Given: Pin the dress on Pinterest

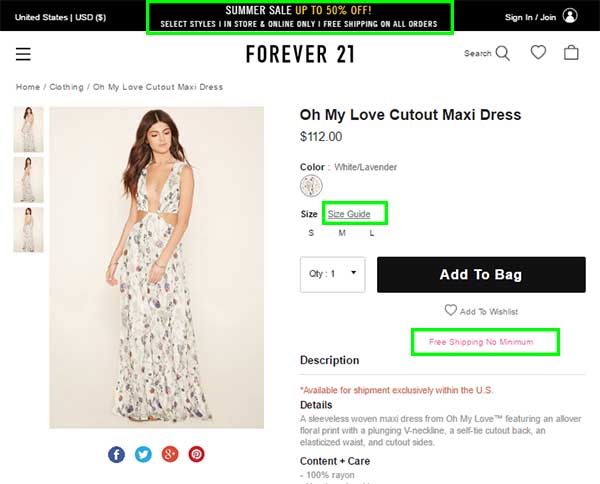Looking at the screenshot, I should (197, 454).
